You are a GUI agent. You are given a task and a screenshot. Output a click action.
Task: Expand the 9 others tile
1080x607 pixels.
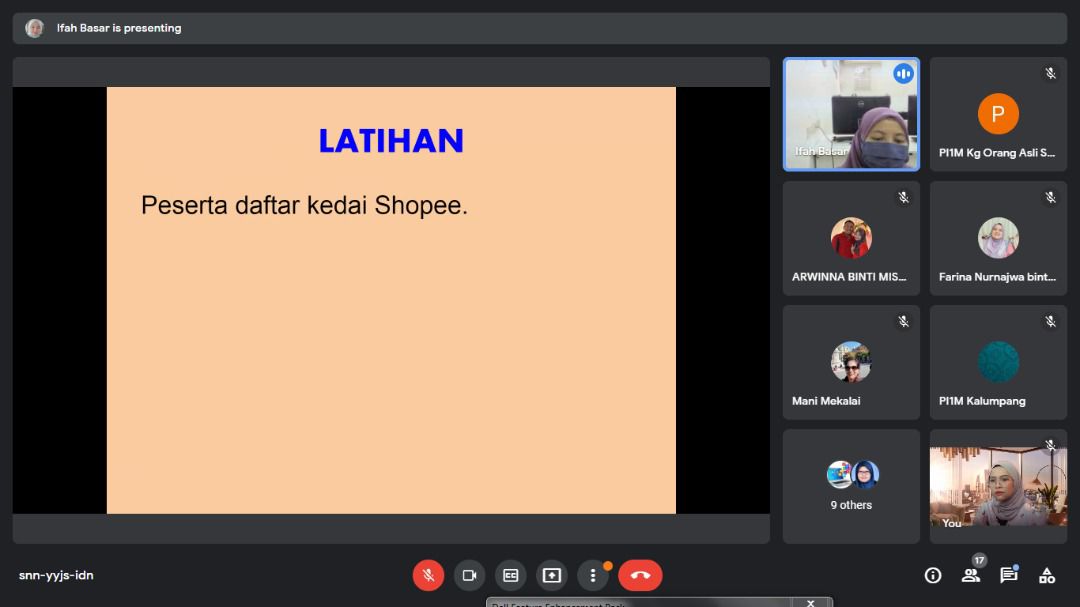coord(851,486)
